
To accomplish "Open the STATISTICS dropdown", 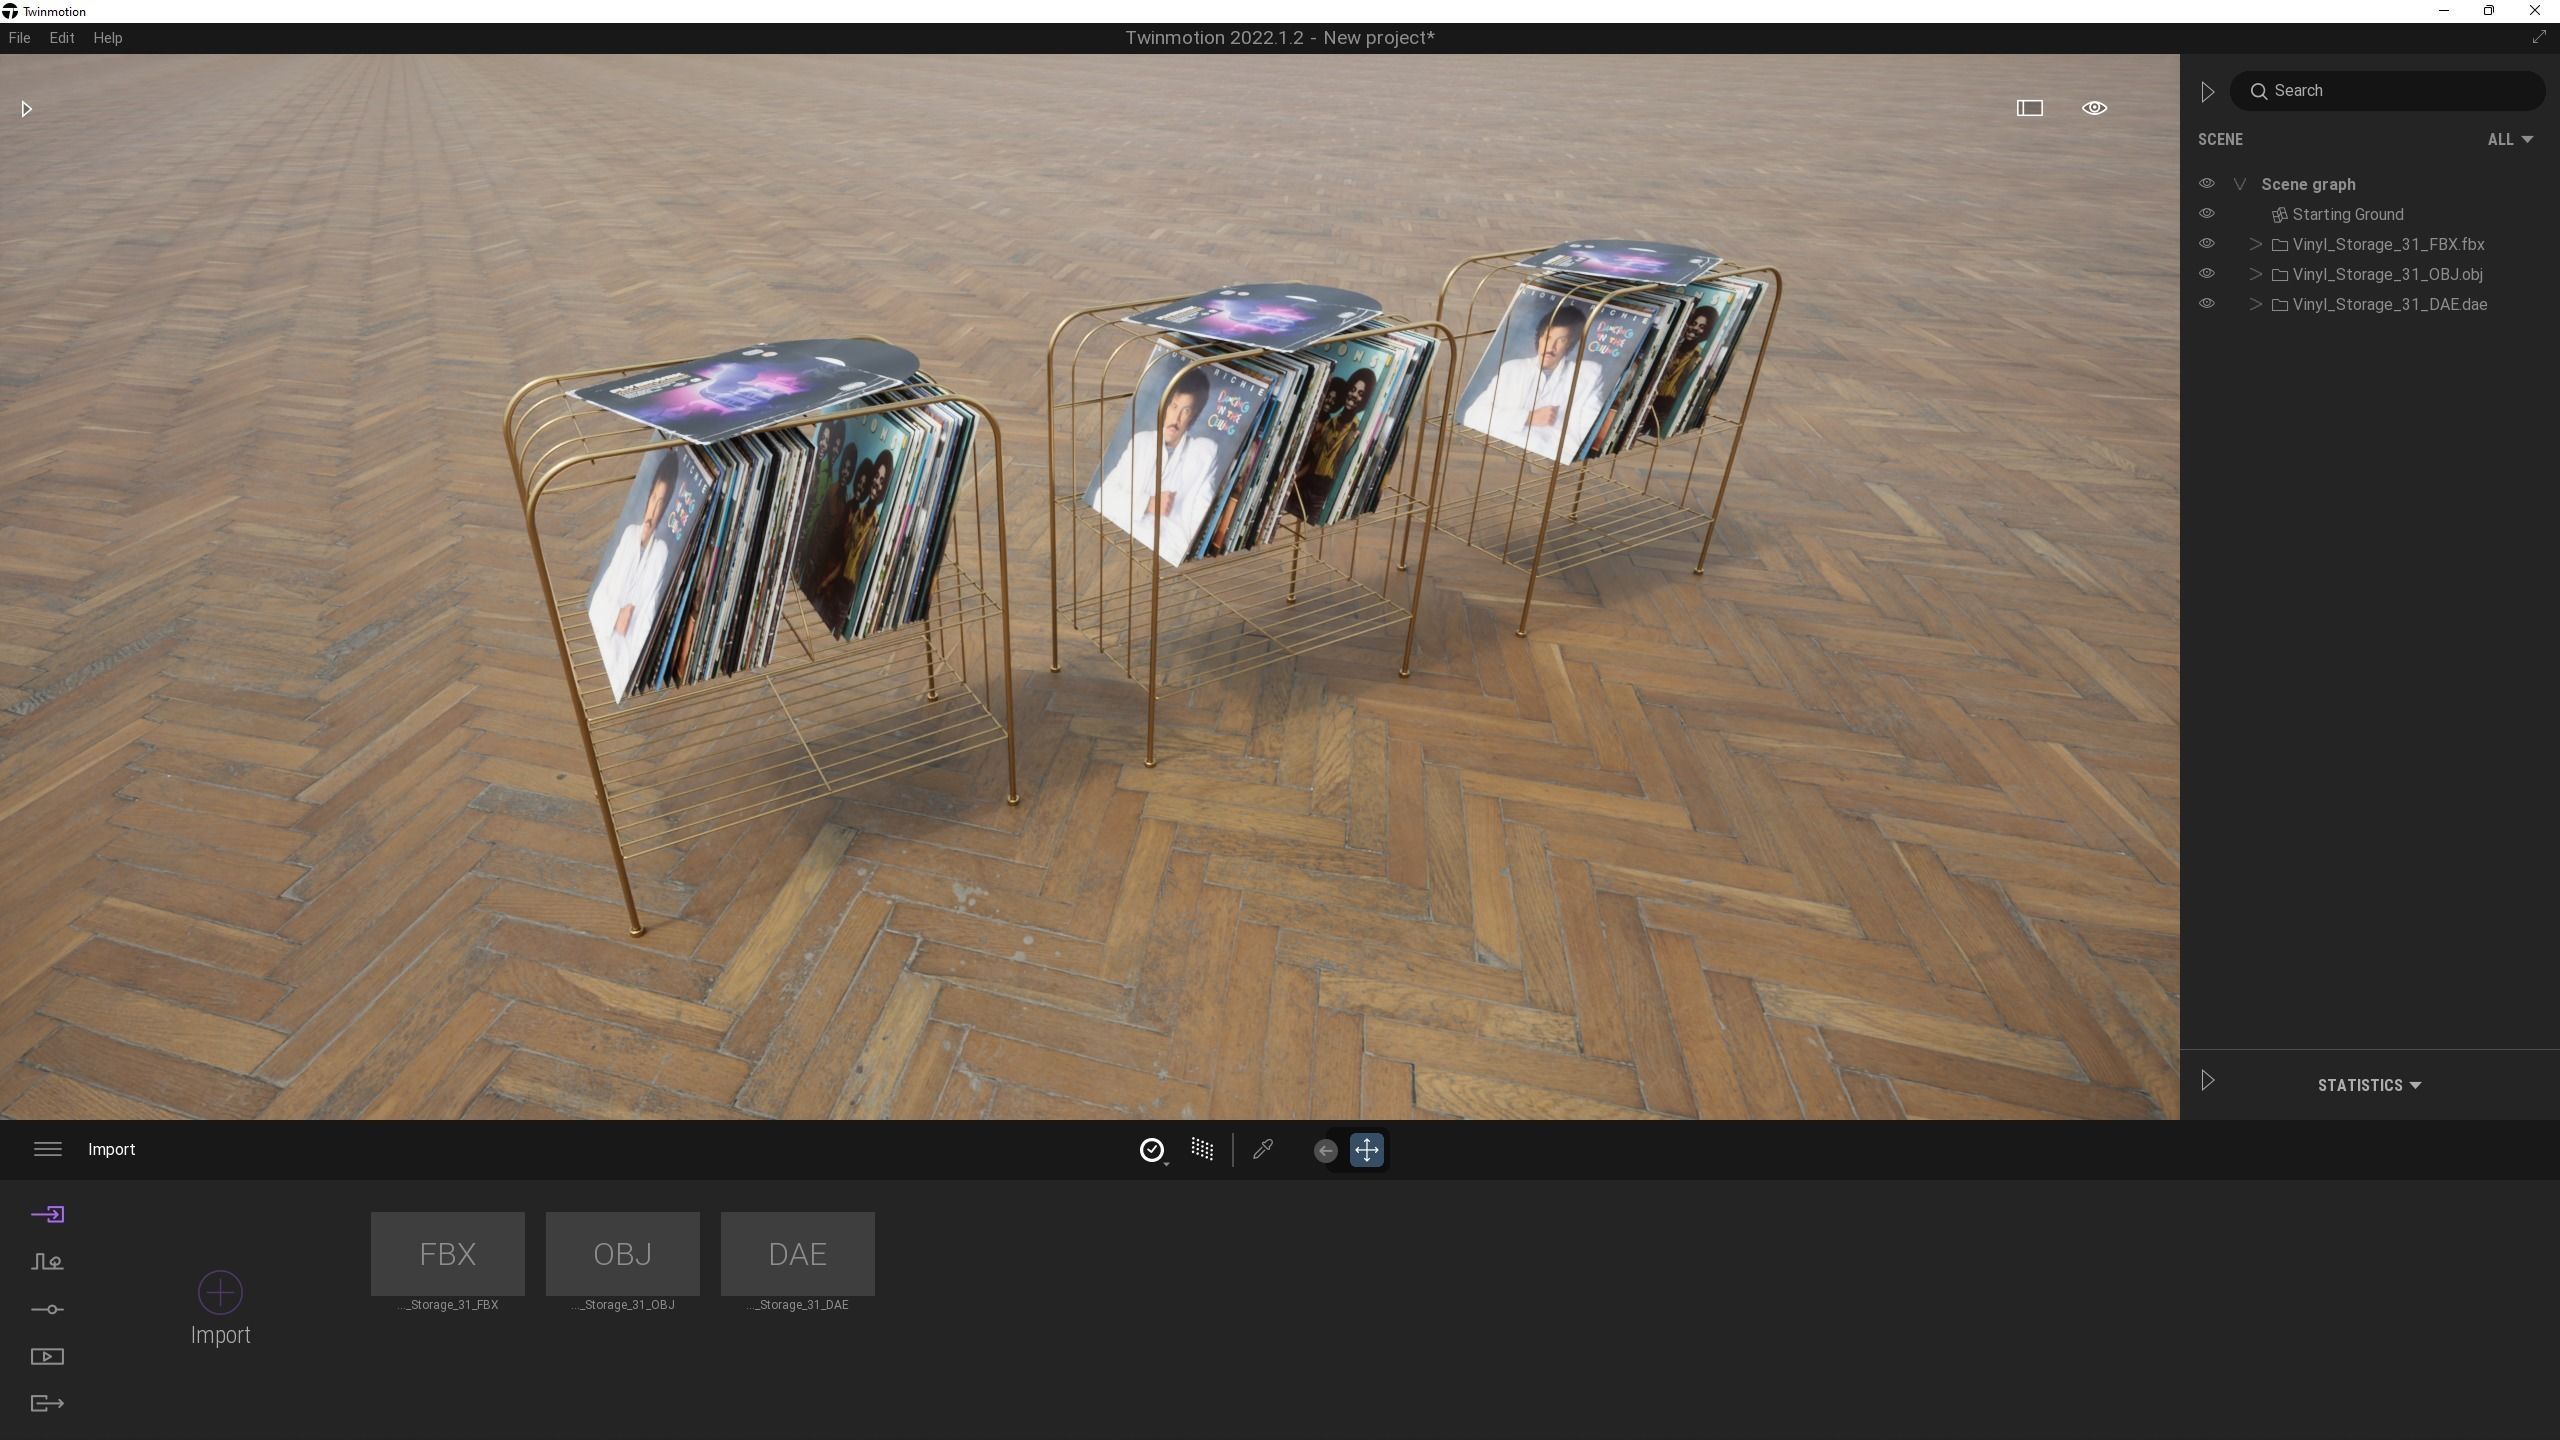I will (x=2369, y=1085).
